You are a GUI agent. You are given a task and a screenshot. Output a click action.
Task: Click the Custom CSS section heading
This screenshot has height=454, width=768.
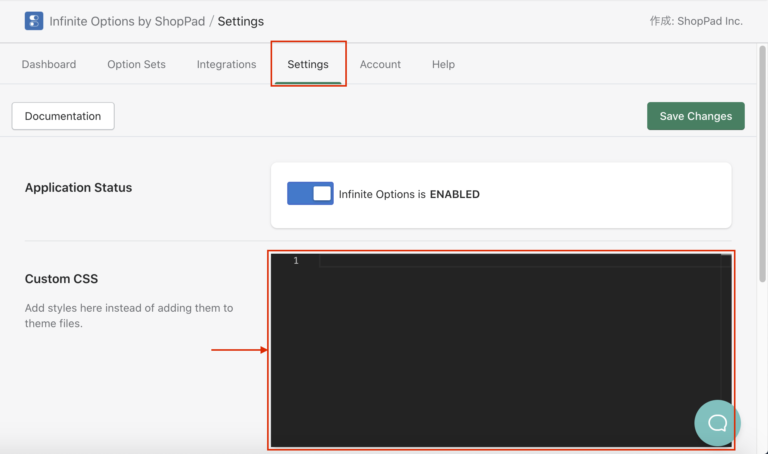(x=62, y=279)
